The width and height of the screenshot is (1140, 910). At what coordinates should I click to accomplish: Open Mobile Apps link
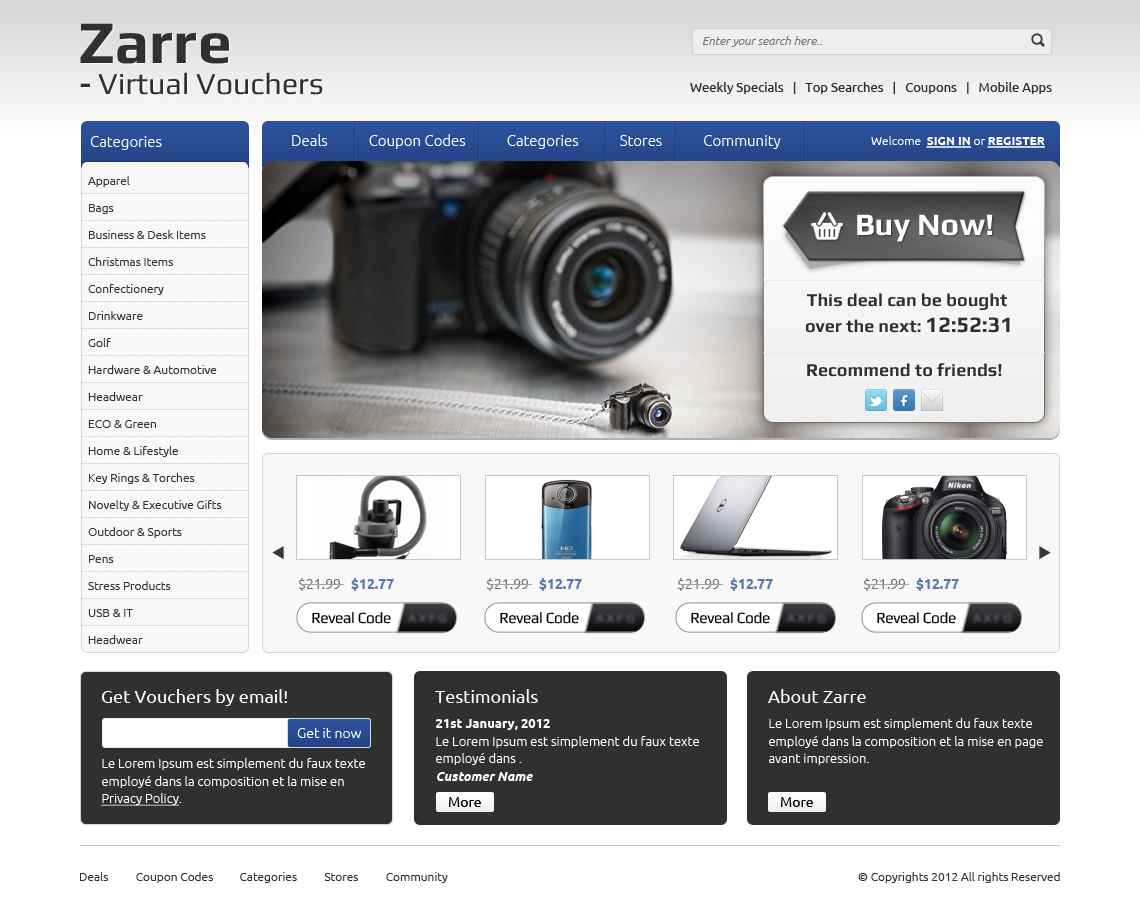1015,87
